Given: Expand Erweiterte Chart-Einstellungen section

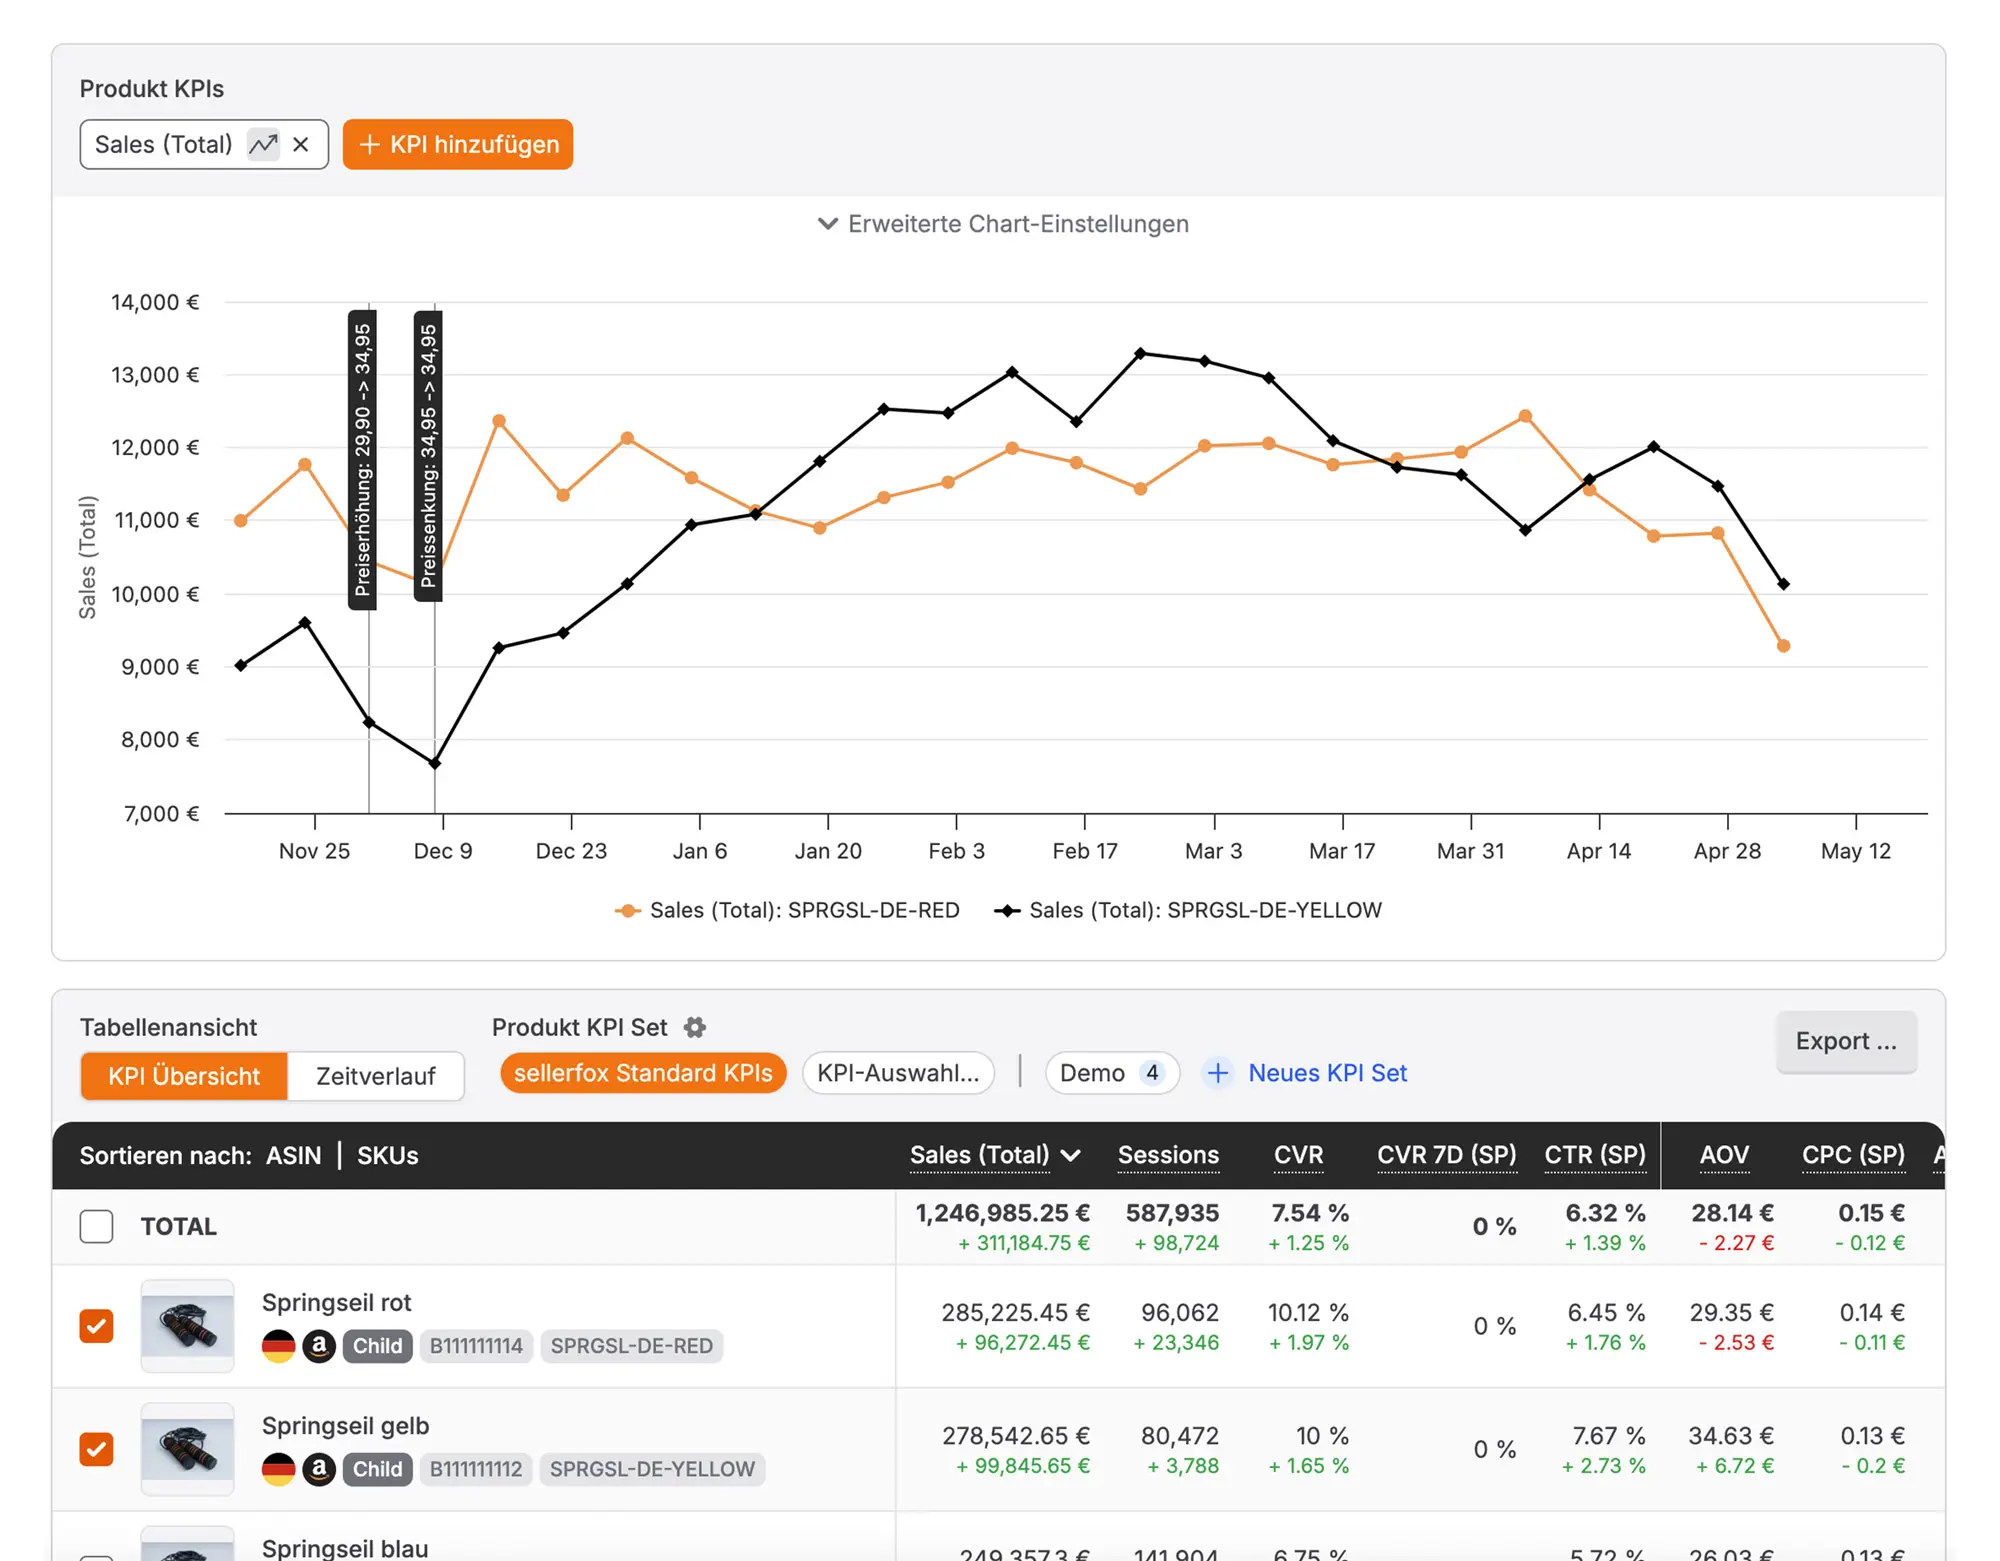Looking at the screenshot, I should (1003, 224).
